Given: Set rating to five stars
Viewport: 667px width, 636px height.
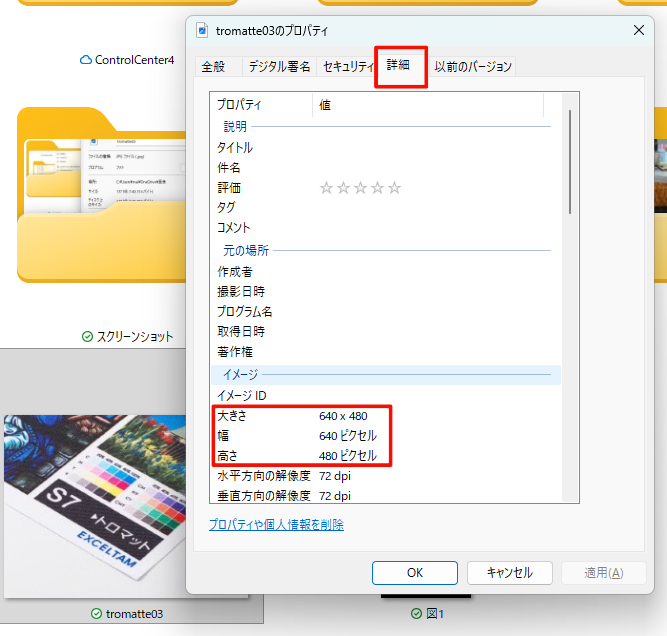Looking at the screenshot, I should coord(394,188).
